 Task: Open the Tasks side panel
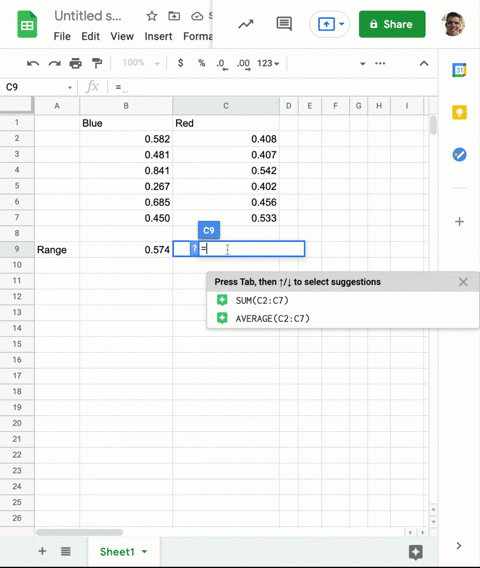pyautogui.click(x=459, y=155)
